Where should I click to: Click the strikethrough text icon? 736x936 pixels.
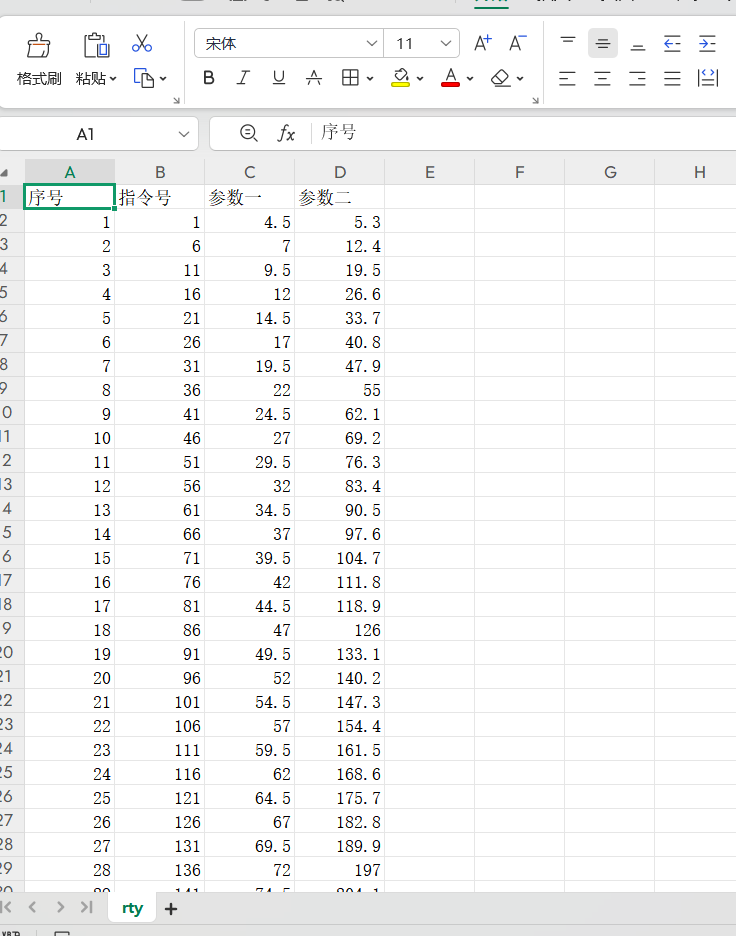tap(313, 78)
